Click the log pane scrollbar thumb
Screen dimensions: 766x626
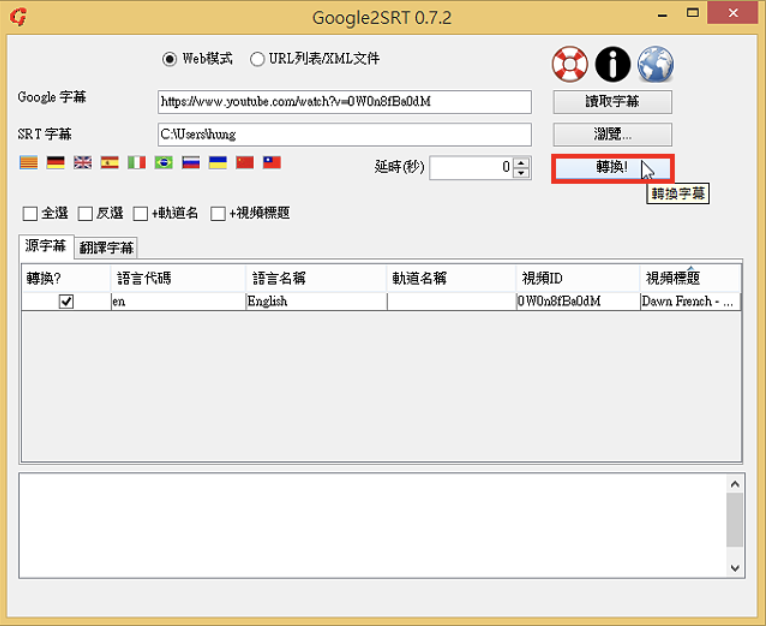coord(735,519)
